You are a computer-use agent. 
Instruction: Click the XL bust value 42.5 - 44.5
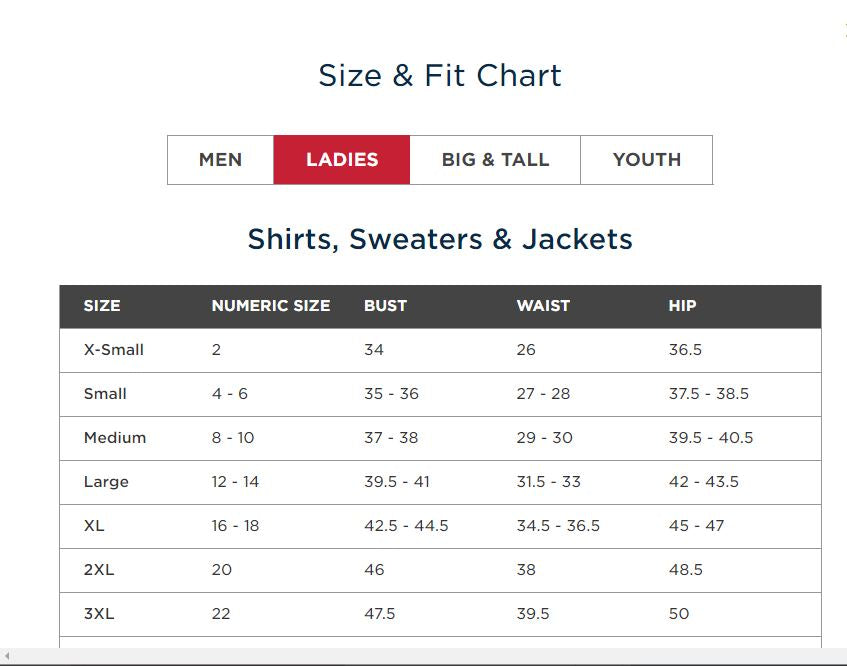pyautogui.click(x=406, y=526)
